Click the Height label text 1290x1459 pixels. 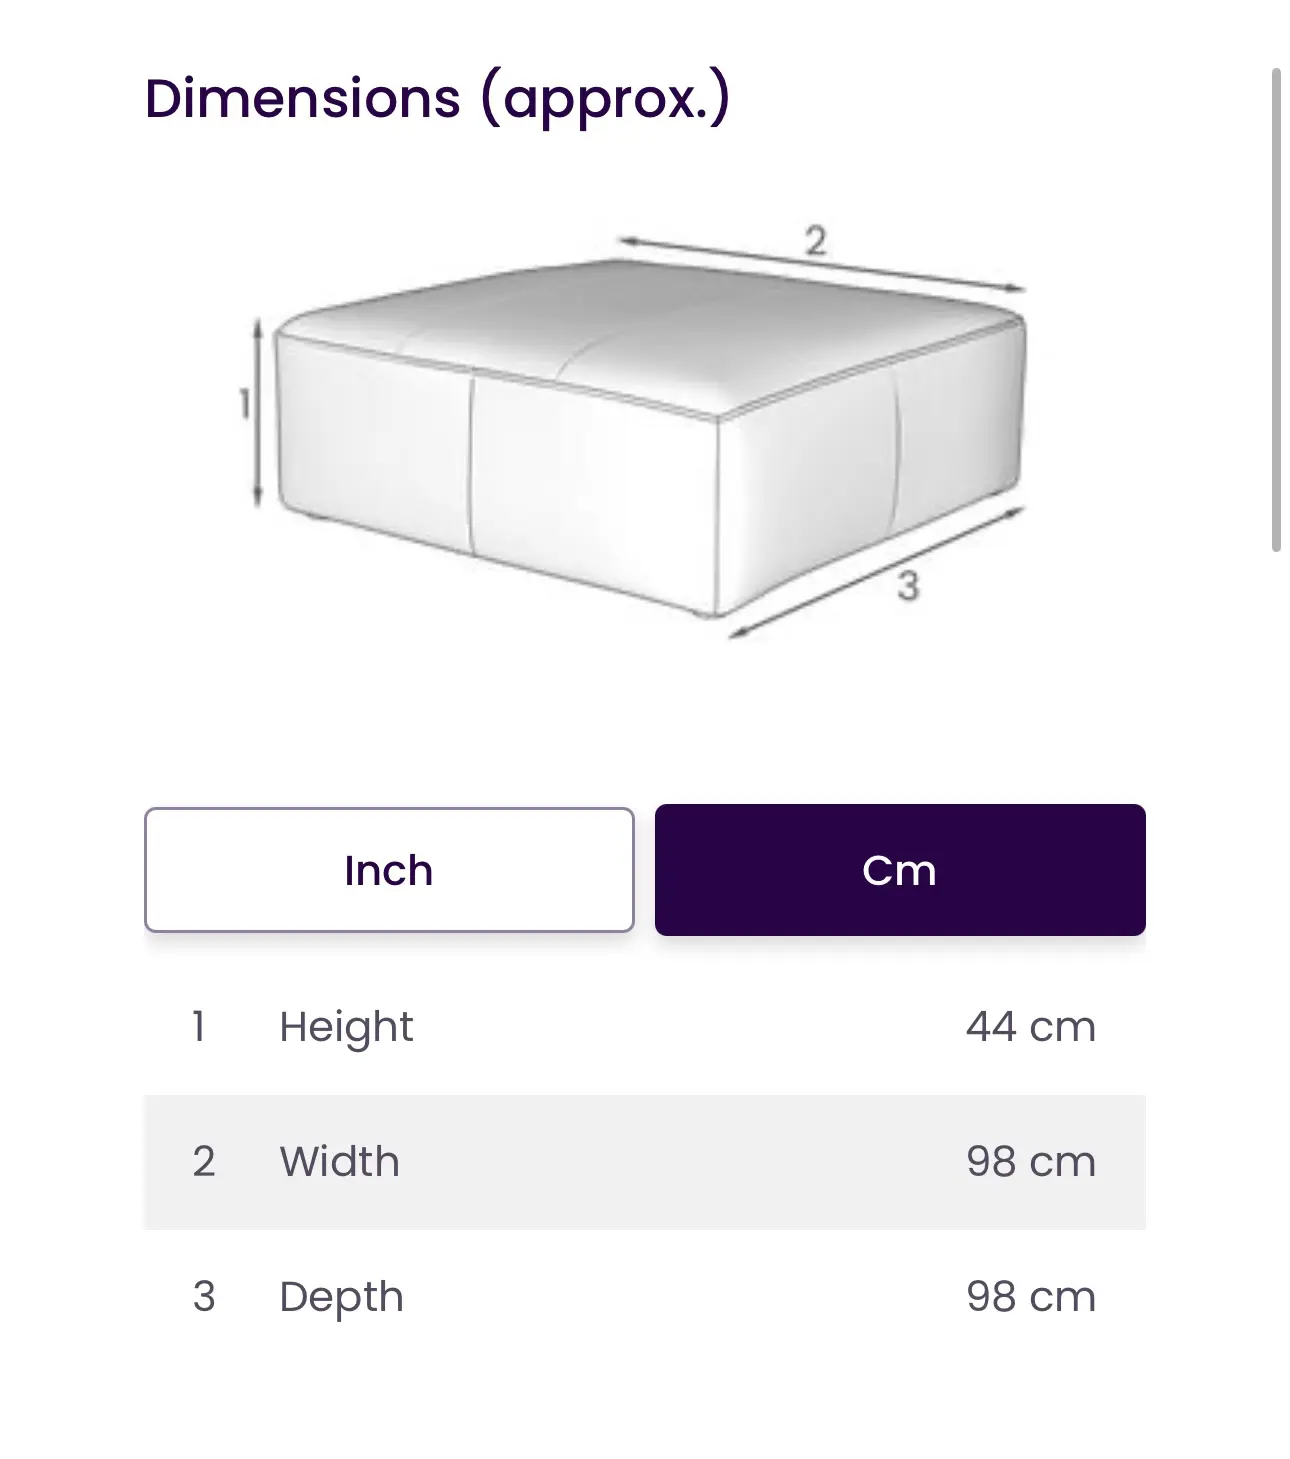pos(346,1029)
